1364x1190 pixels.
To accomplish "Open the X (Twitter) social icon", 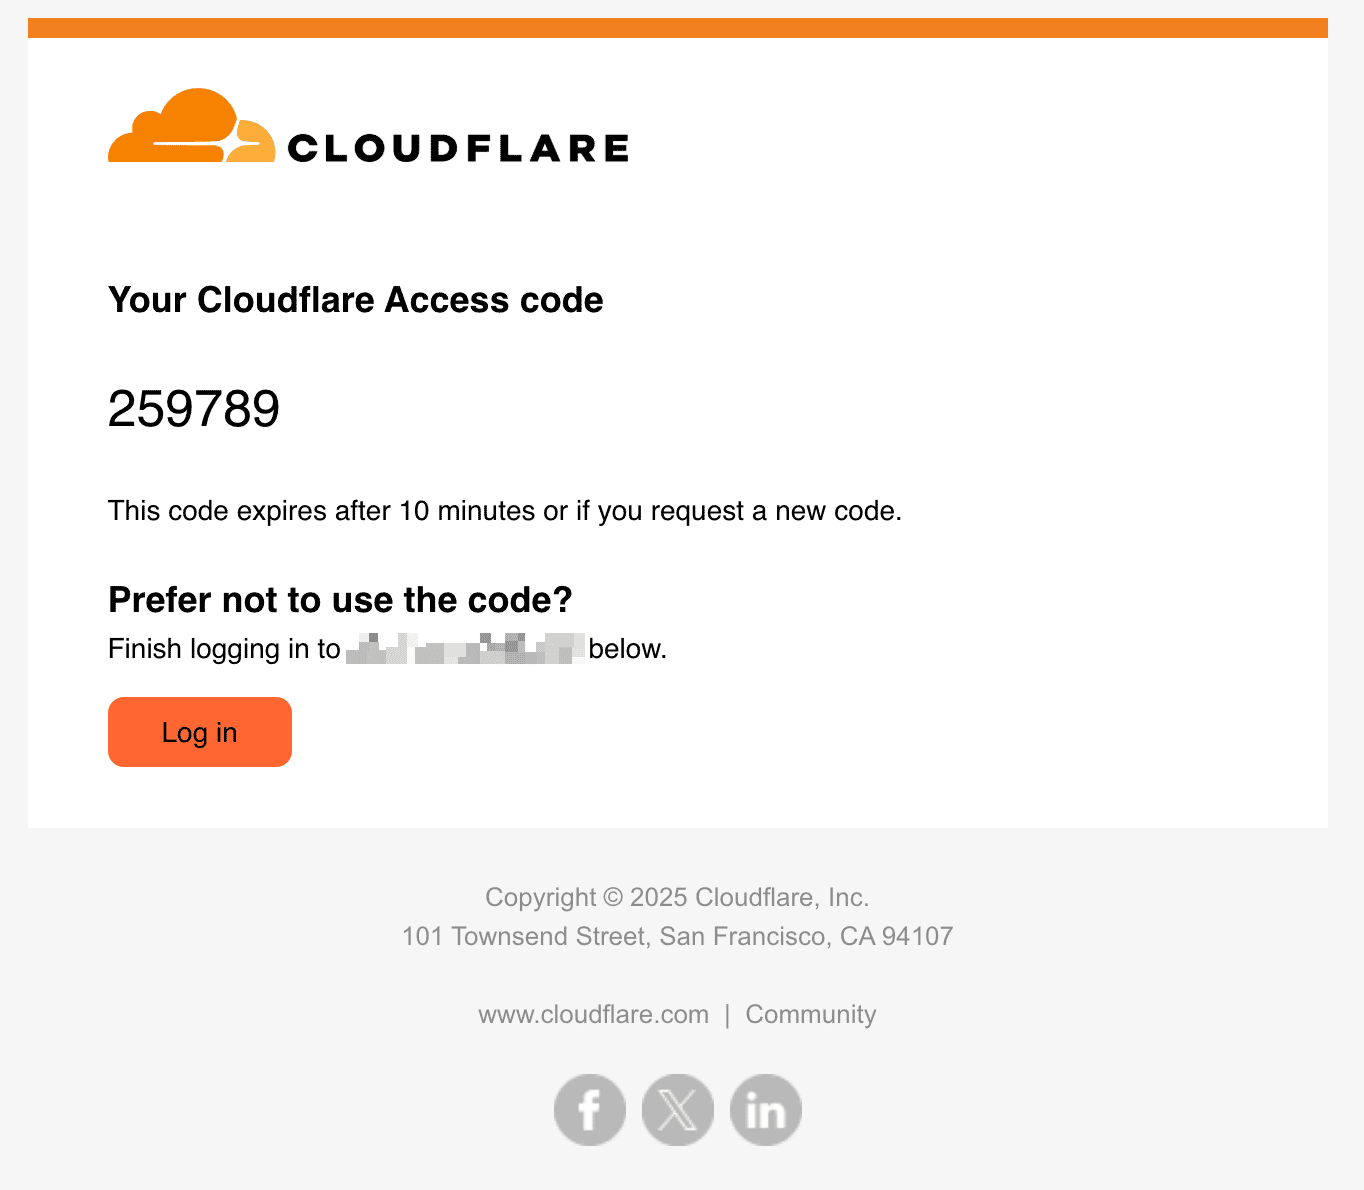I will 678,1110.
